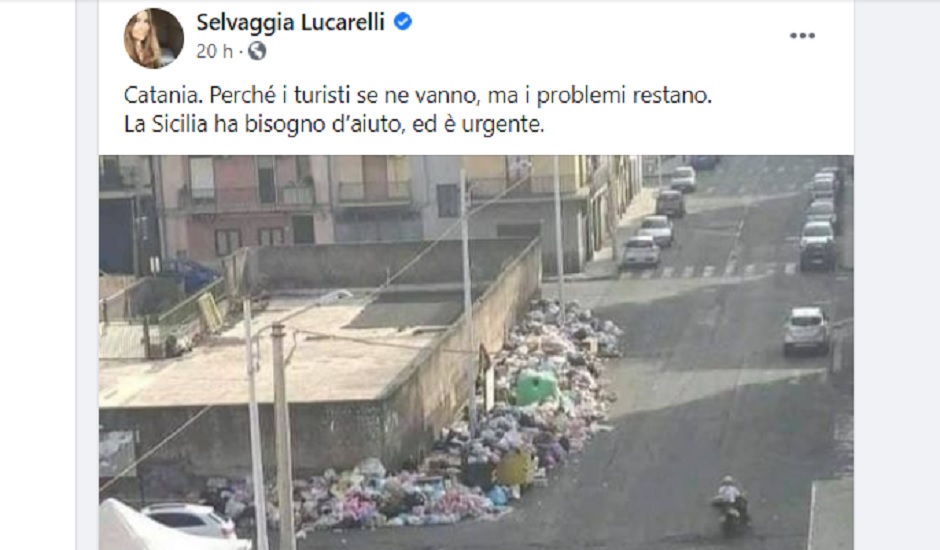Open Selvaggia Lucarelli's profile picture

[x=153, y=38]
